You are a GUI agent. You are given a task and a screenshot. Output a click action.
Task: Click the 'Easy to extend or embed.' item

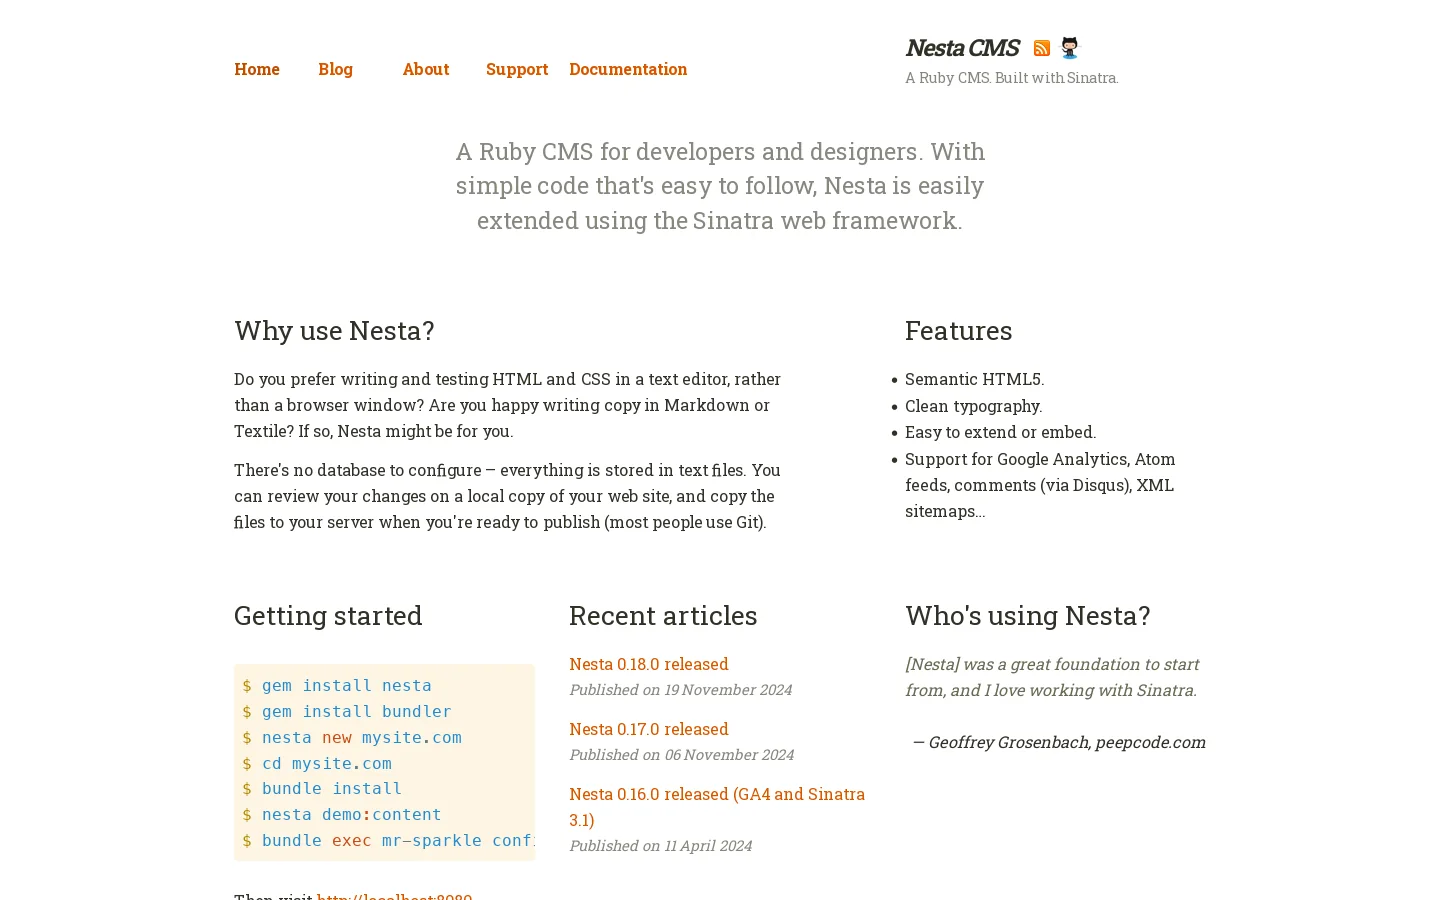[1000, 432]
